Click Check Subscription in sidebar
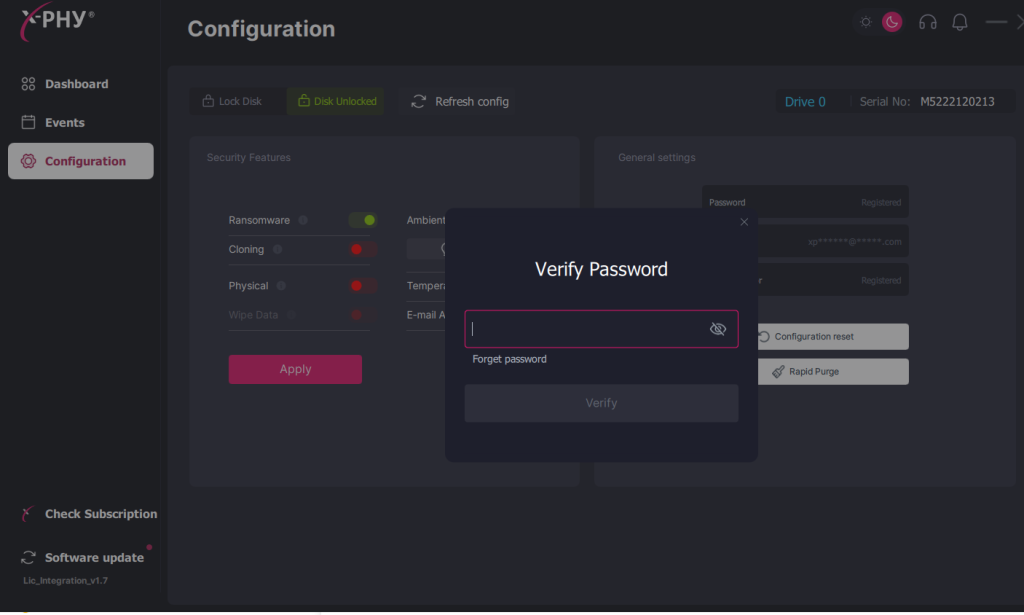1024x615 pixels. coord(100,514)
